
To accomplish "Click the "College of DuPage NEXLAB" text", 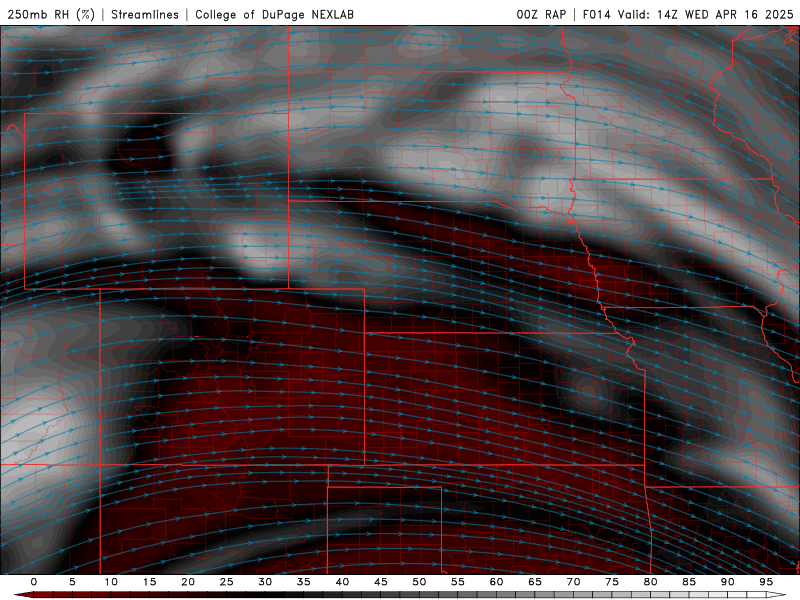I will coord(274,14).
